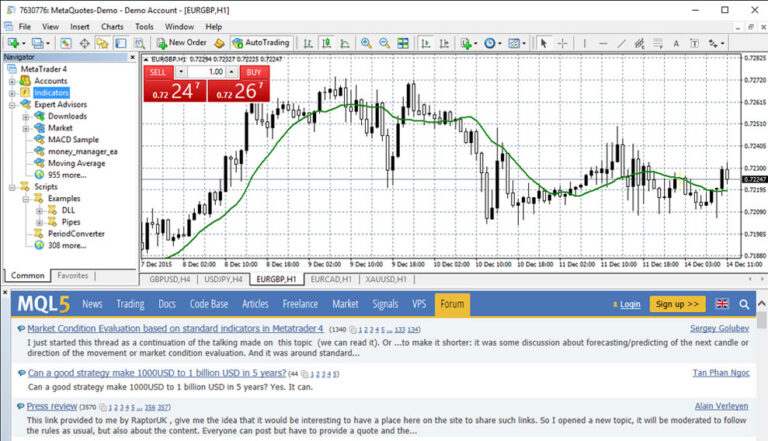Toggle chart Auto Scroll
Viewport: 768px width, 441px height.
tap(426, 43)
